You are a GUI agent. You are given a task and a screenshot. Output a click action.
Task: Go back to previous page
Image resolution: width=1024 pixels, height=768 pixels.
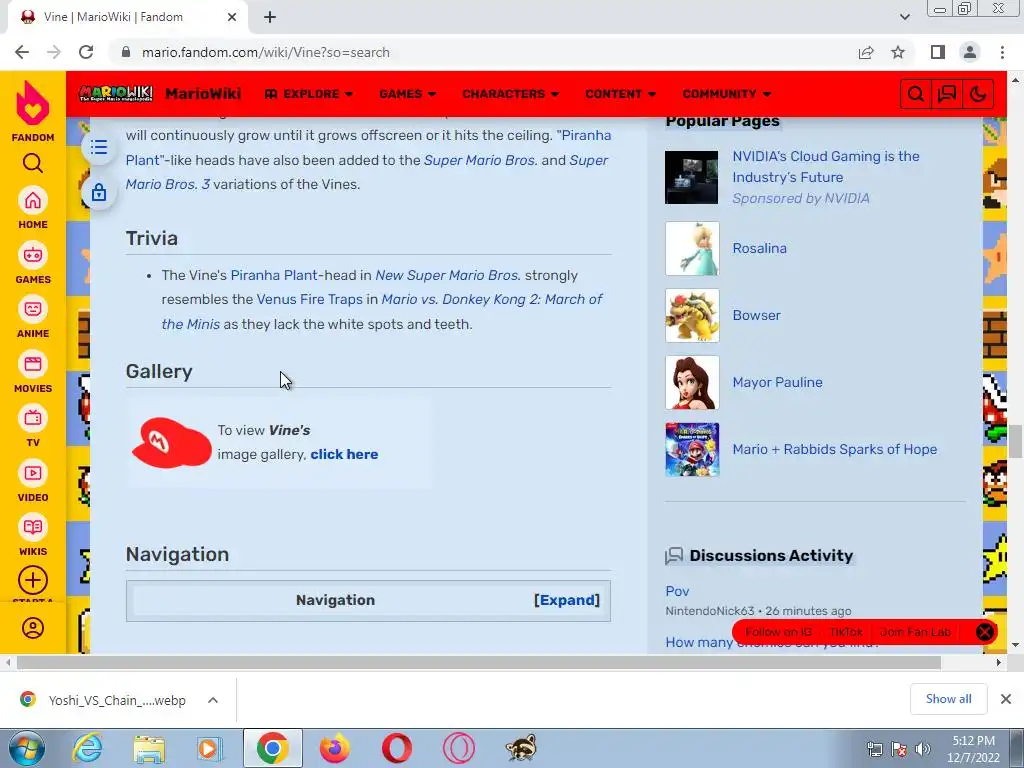pos(22,52)
